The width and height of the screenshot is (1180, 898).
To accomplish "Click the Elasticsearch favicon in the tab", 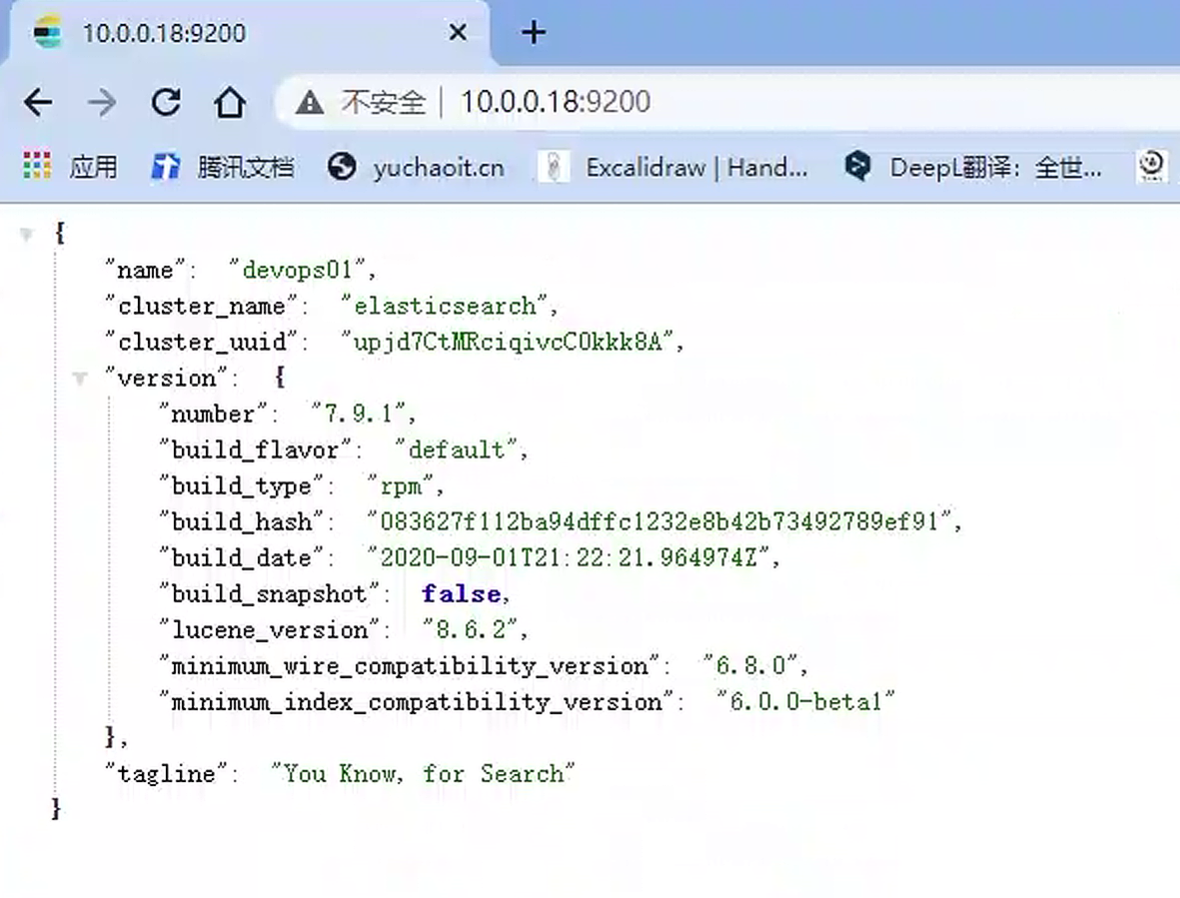I will coord(47,33).
